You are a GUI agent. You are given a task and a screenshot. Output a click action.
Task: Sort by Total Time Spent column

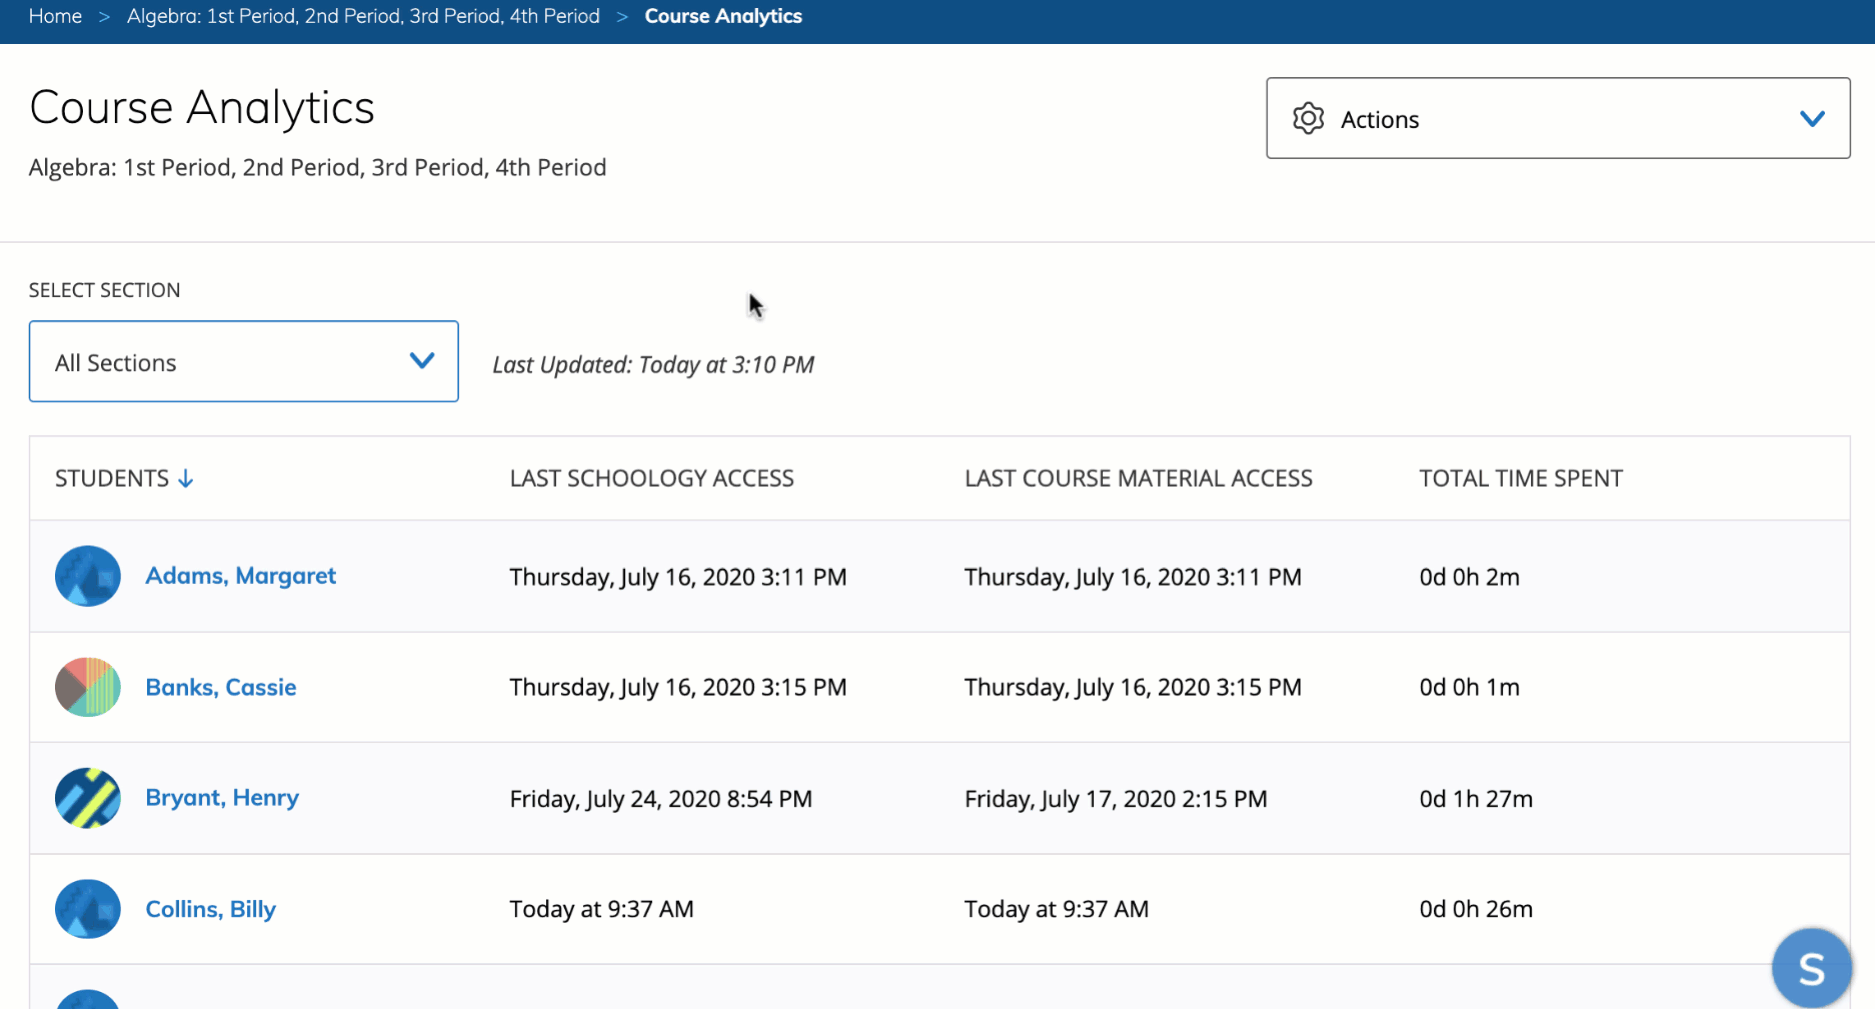click(x=1520, y=479)
